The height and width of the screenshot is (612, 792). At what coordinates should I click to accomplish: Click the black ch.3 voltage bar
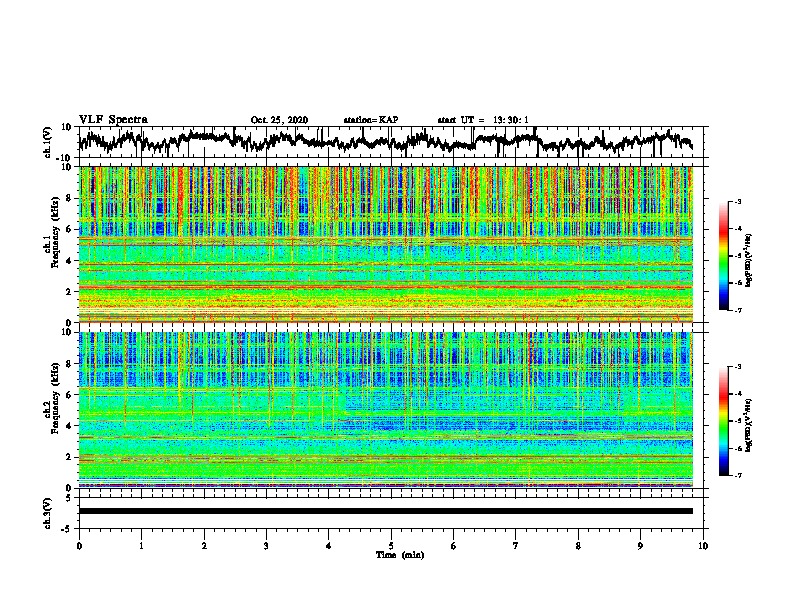click(385, 511)
